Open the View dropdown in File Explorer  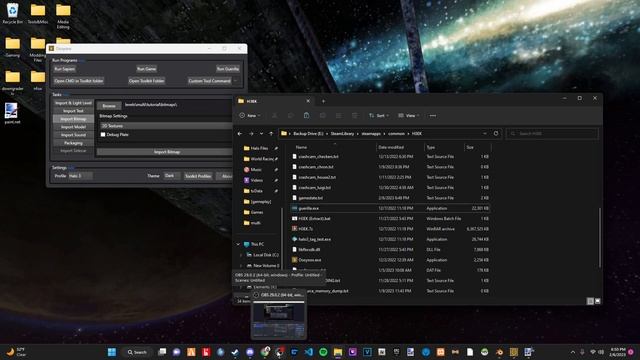[x=409, y=116]
